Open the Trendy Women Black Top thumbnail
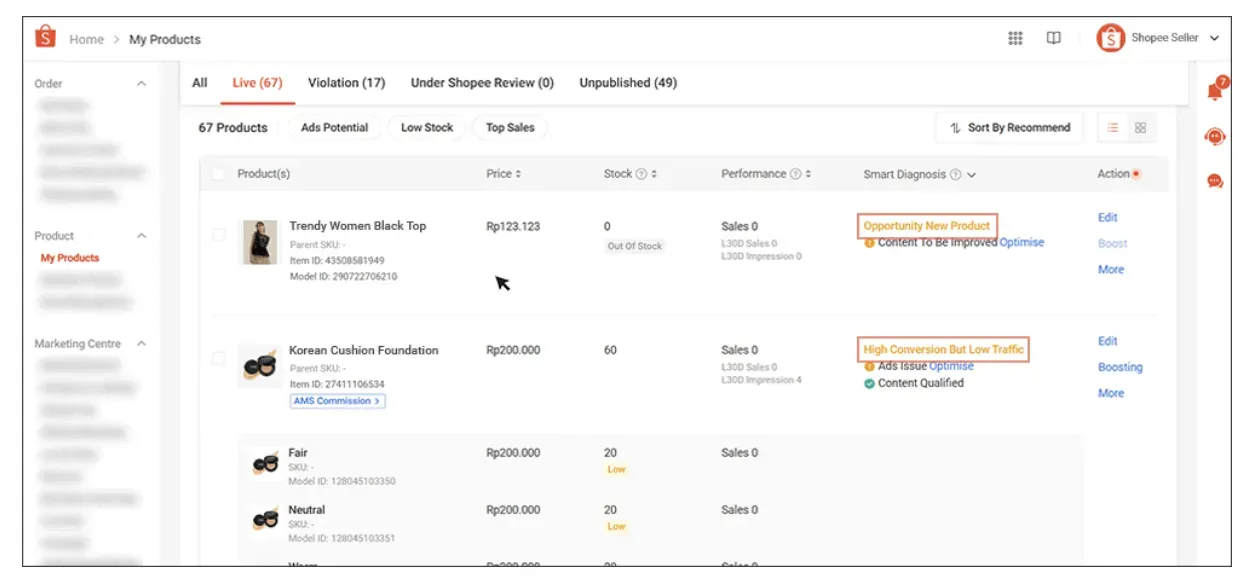 tap(260, 243)
